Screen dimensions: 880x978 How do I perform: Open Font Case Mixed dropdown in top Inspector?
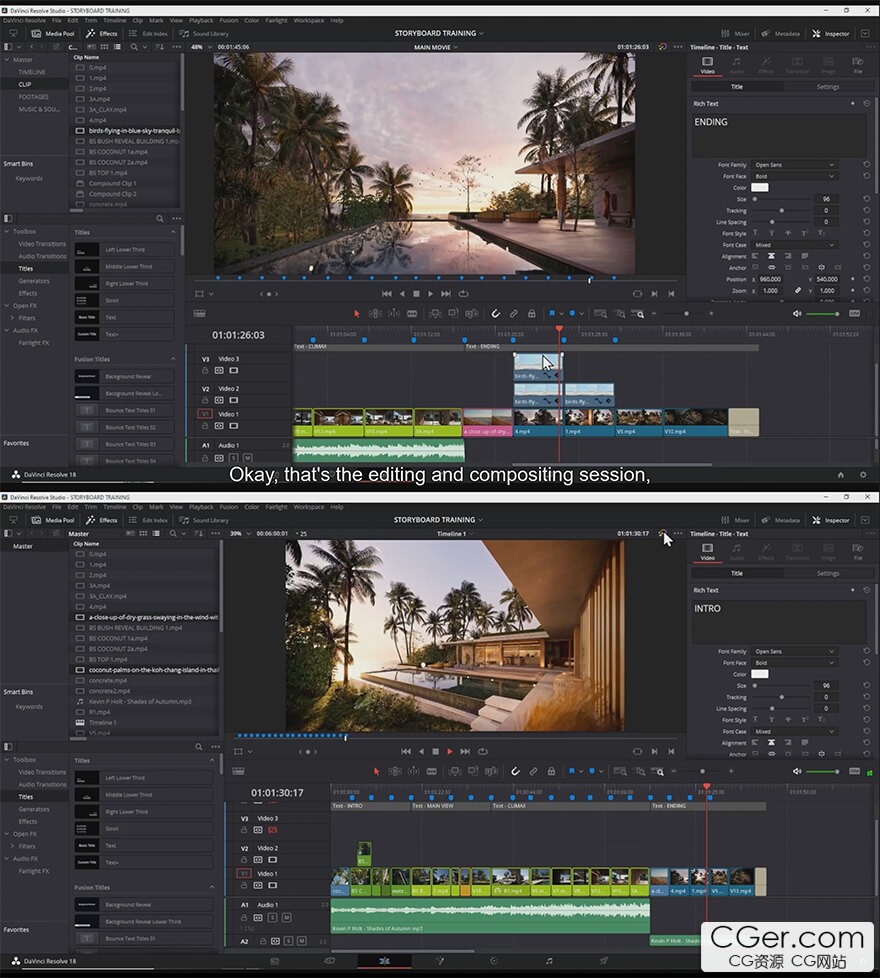(x=794, y=245)
